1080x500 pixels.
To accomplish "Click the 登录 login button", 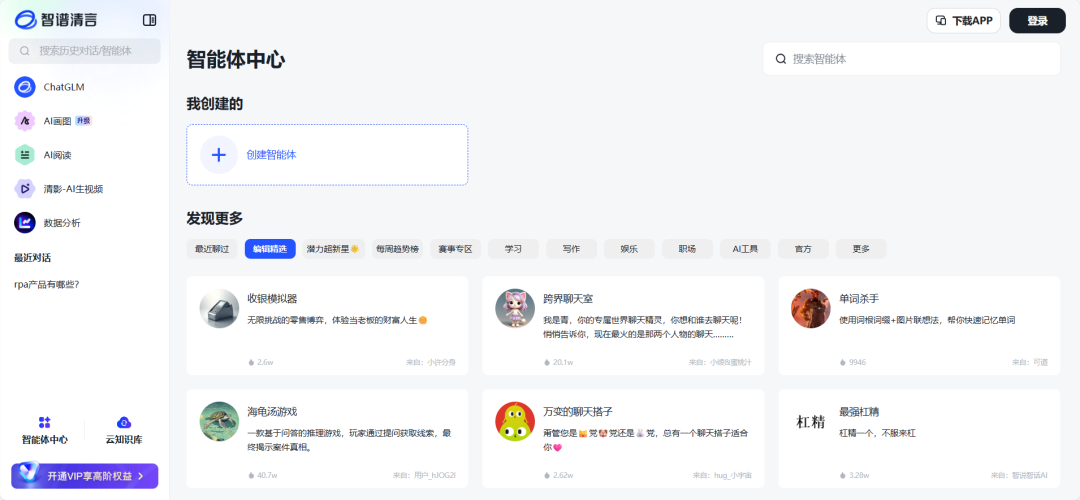I will click(x=1037, y=21).
